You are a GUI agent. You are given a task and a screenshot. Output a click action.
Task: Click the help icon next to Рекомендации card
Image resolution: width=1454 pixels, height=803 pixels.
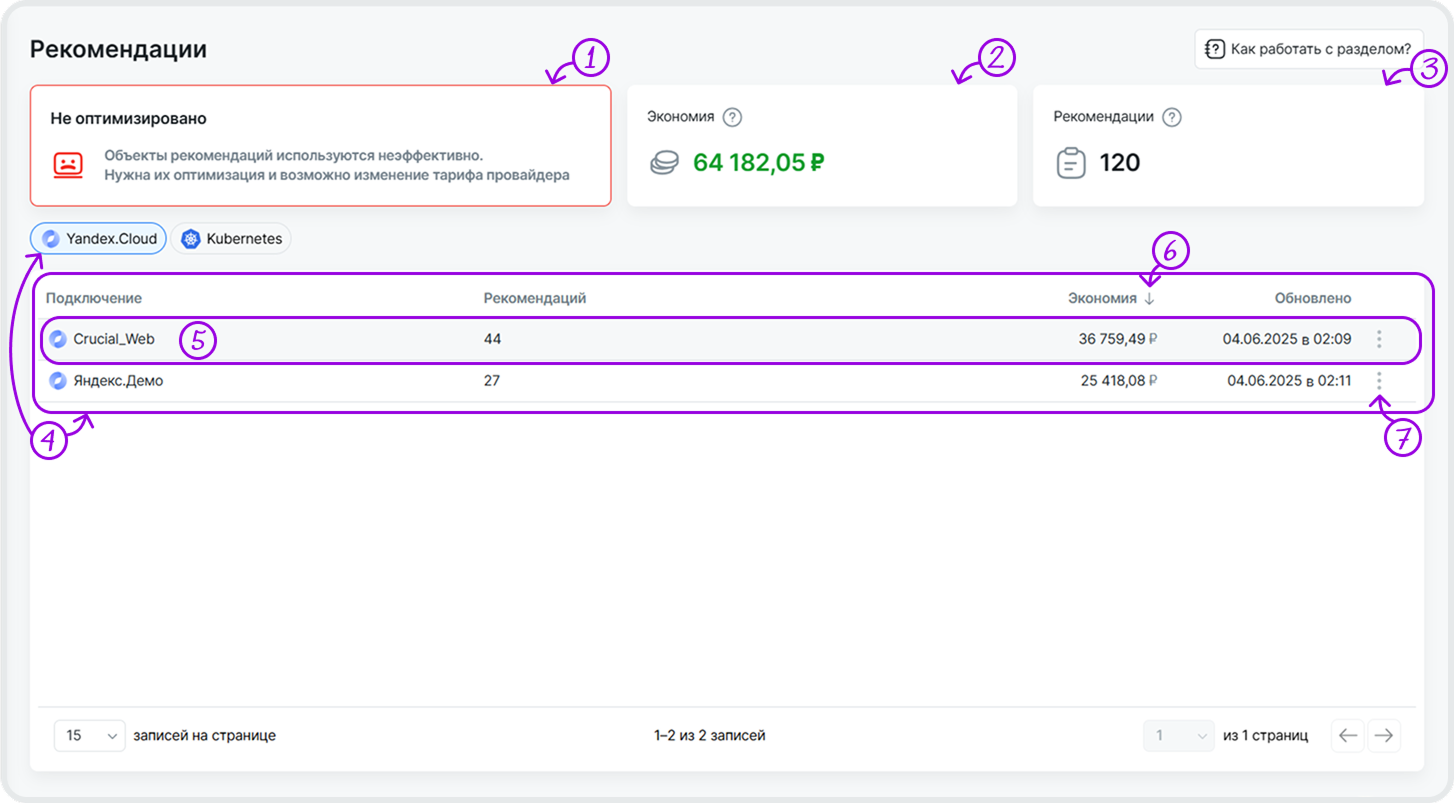click(x=1172, y=117)
